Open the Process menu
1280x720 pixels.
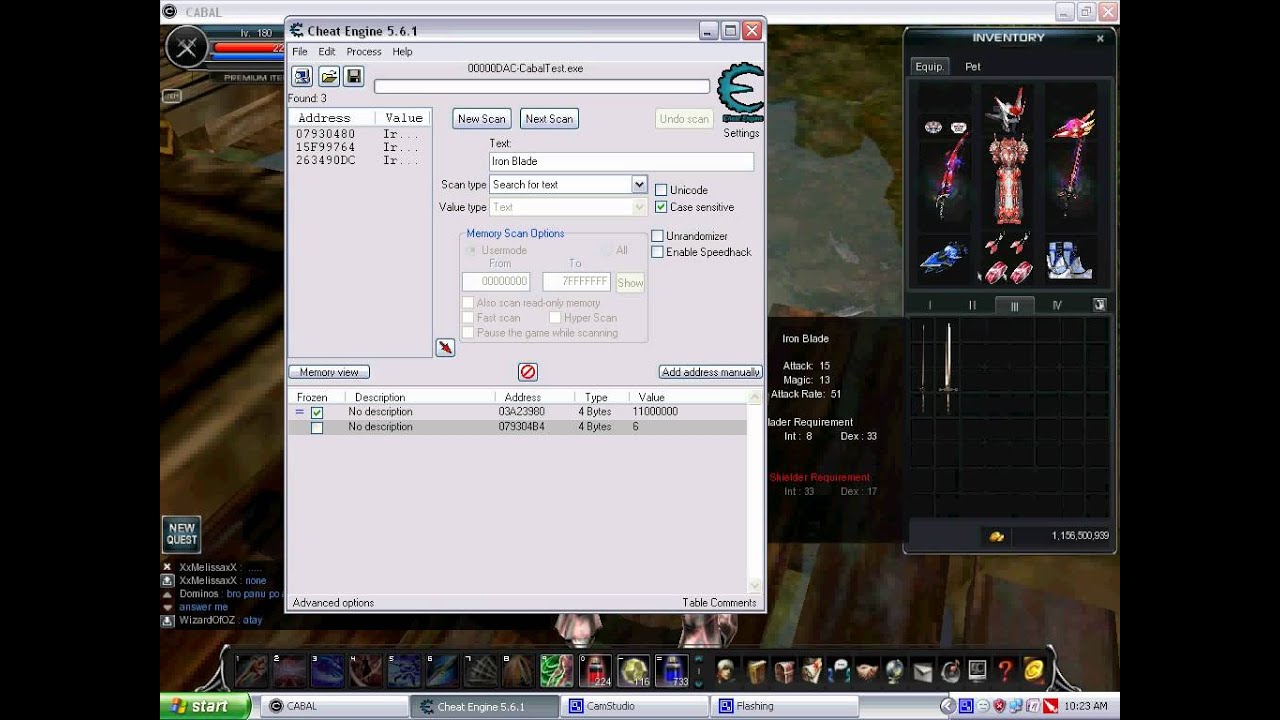pos(364,52)
